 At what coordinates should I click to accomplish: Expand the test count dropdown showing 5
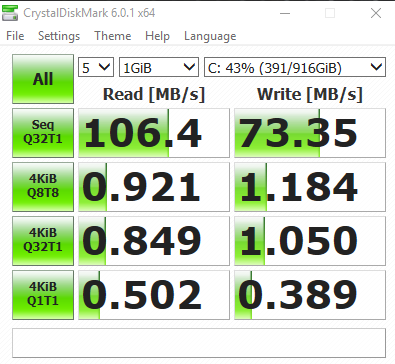click(x=96, y=68)
